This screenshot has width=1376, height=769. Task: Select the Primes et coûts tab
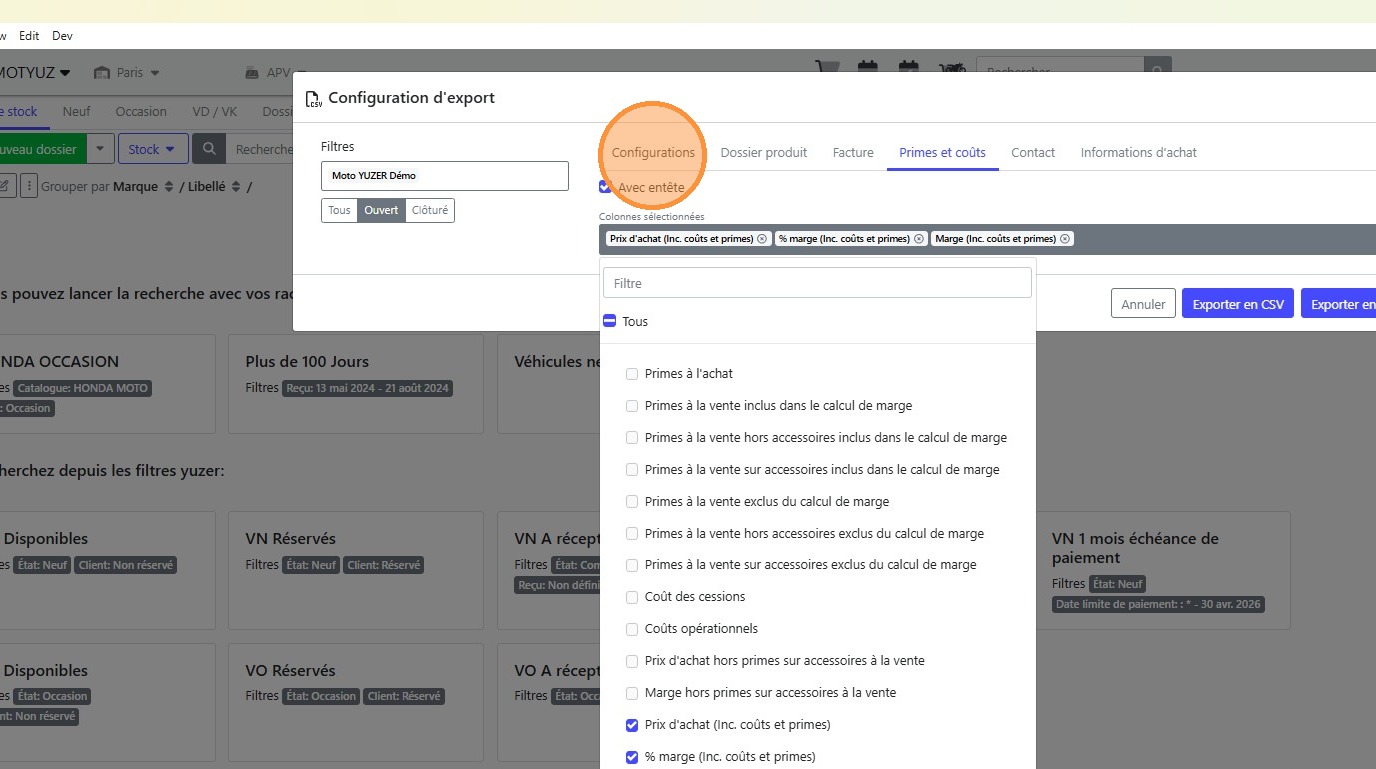942,153
